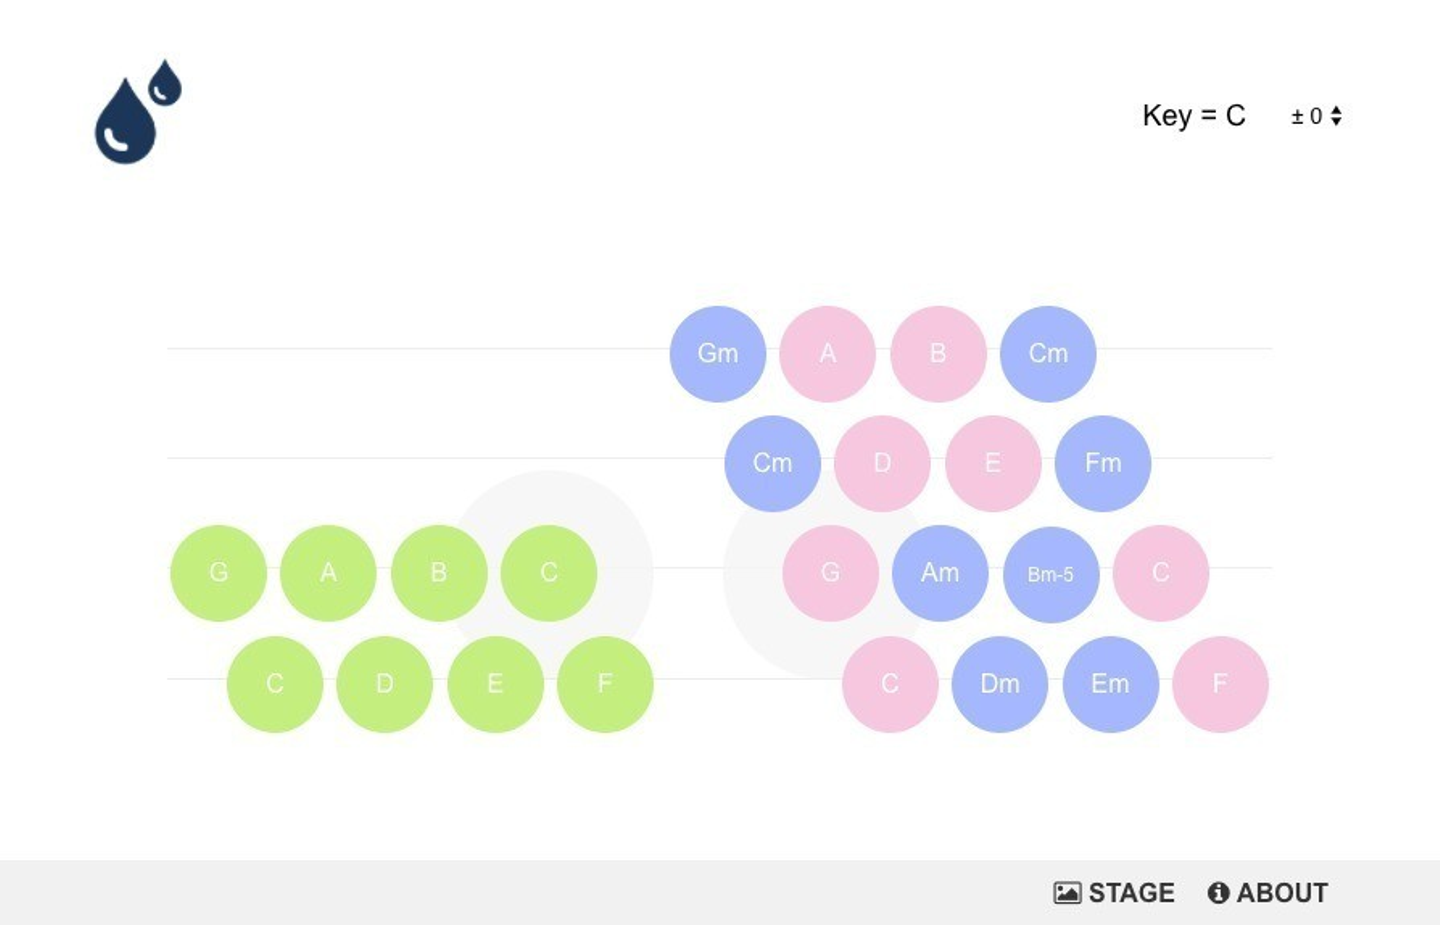1440x925 pixels.
Task: Play the pink A chord in top row
Action: tap(828, 354)
